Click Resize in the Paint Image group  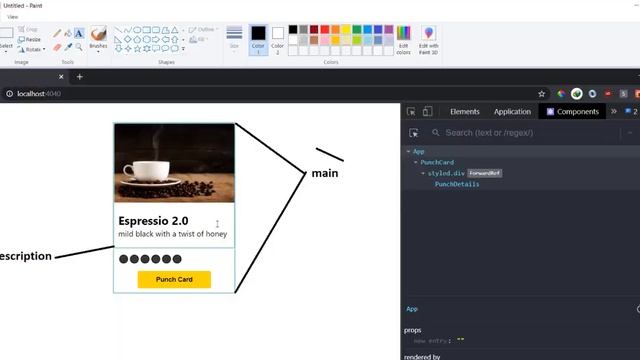29,40
